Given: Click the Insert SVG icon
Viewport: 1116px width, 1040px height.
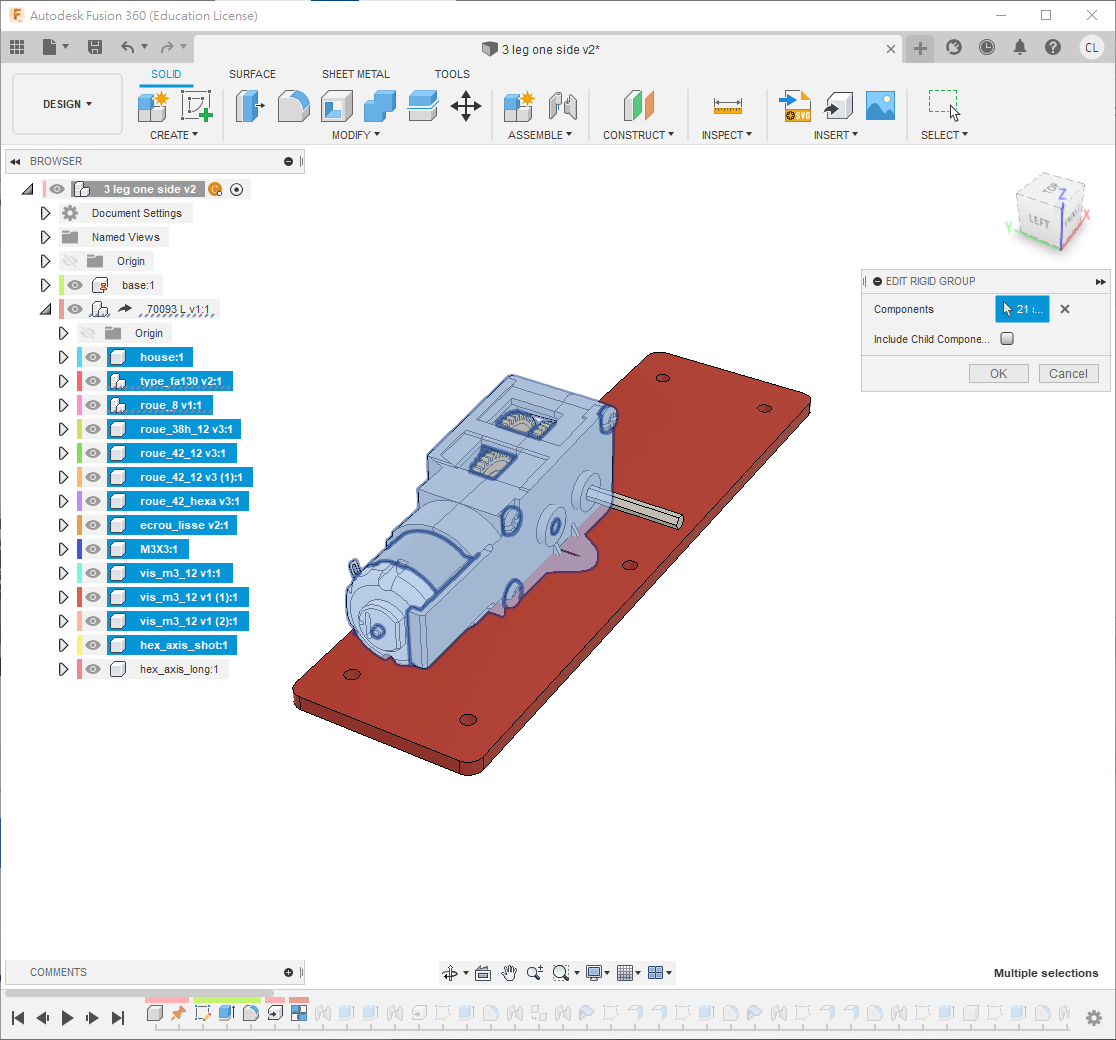Looking at the screenshot, I should 796,106.
